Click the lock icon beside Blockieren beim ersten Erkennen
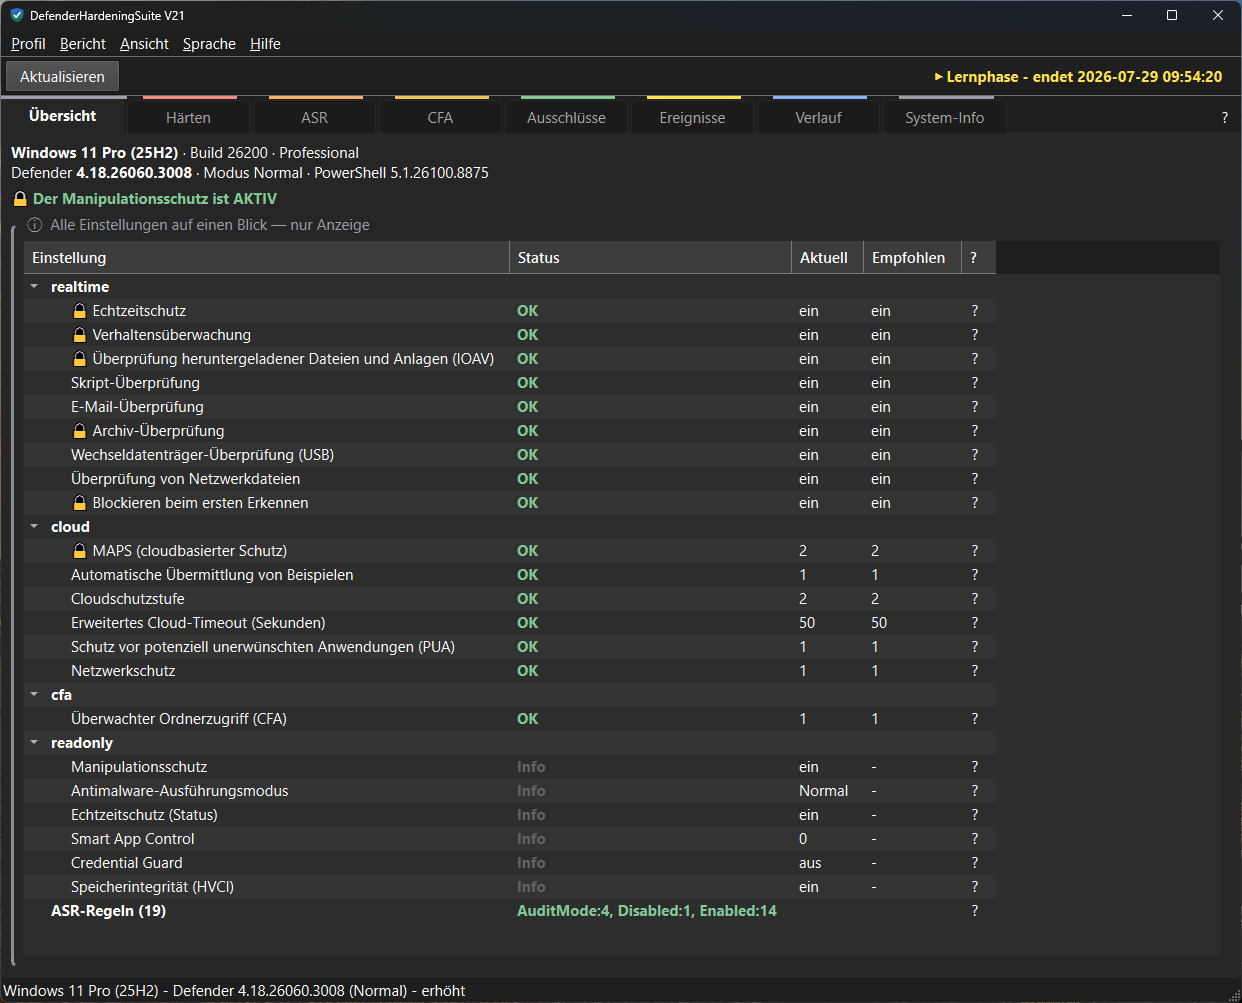 (x=79, y=503)
